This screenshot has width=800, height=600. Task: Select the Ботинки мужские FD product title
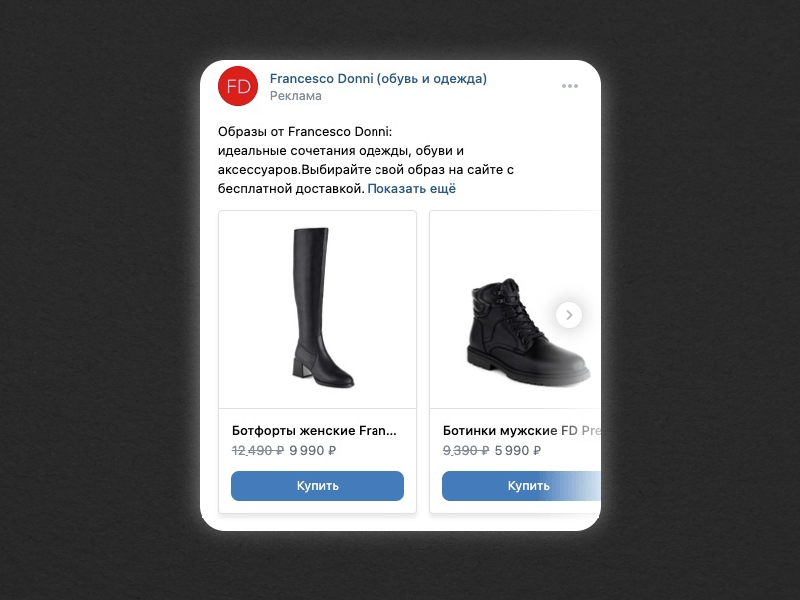[x=521, y=431]
